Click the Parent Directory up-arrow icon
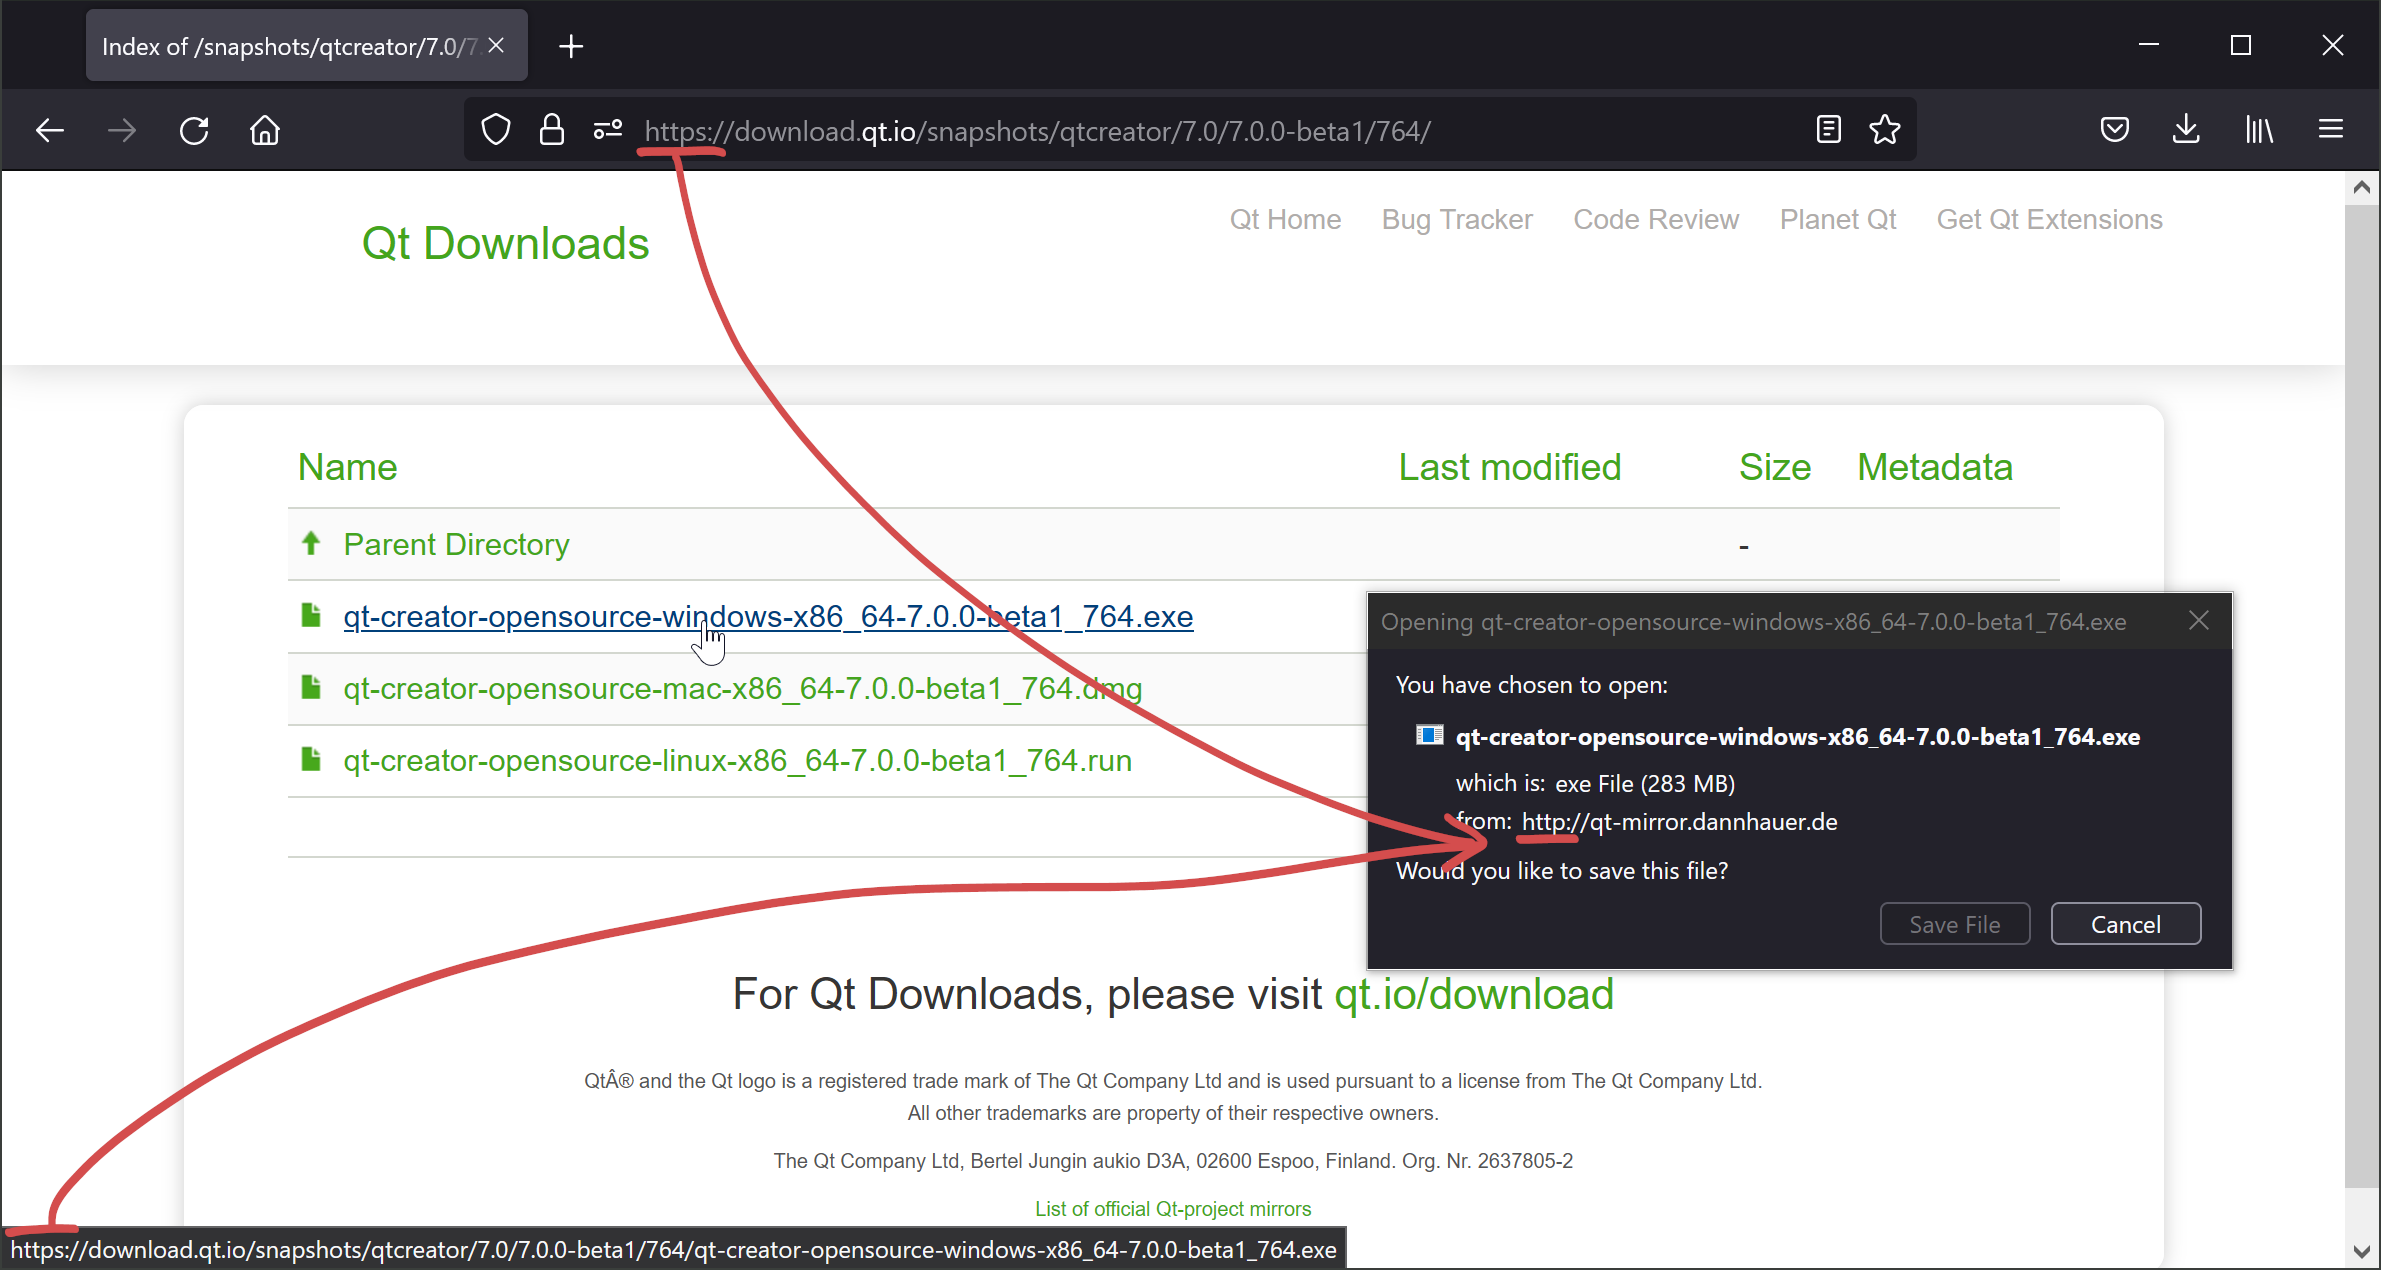 [x=311, y=543]
